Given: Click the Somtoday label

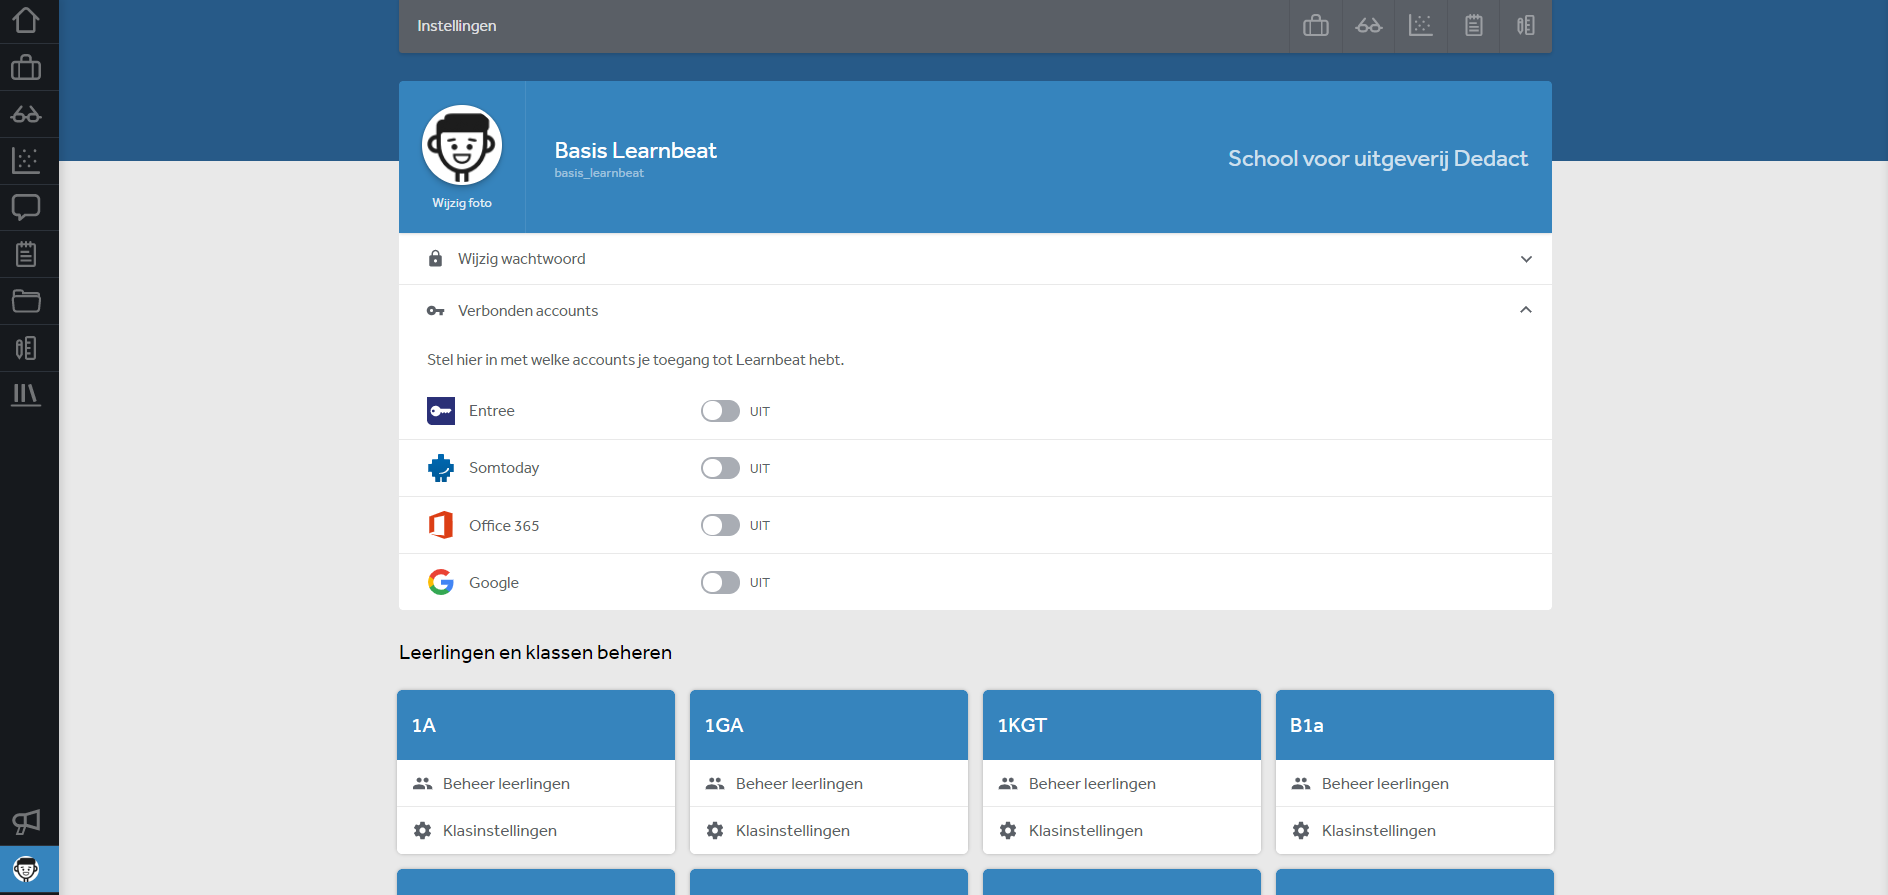Looking at the screenshot, I should pos(504,468).
